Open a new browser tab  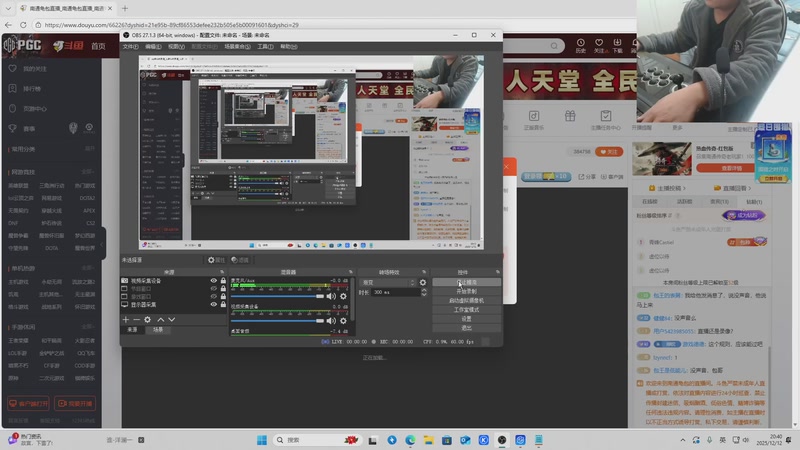(x=124, y=8)
